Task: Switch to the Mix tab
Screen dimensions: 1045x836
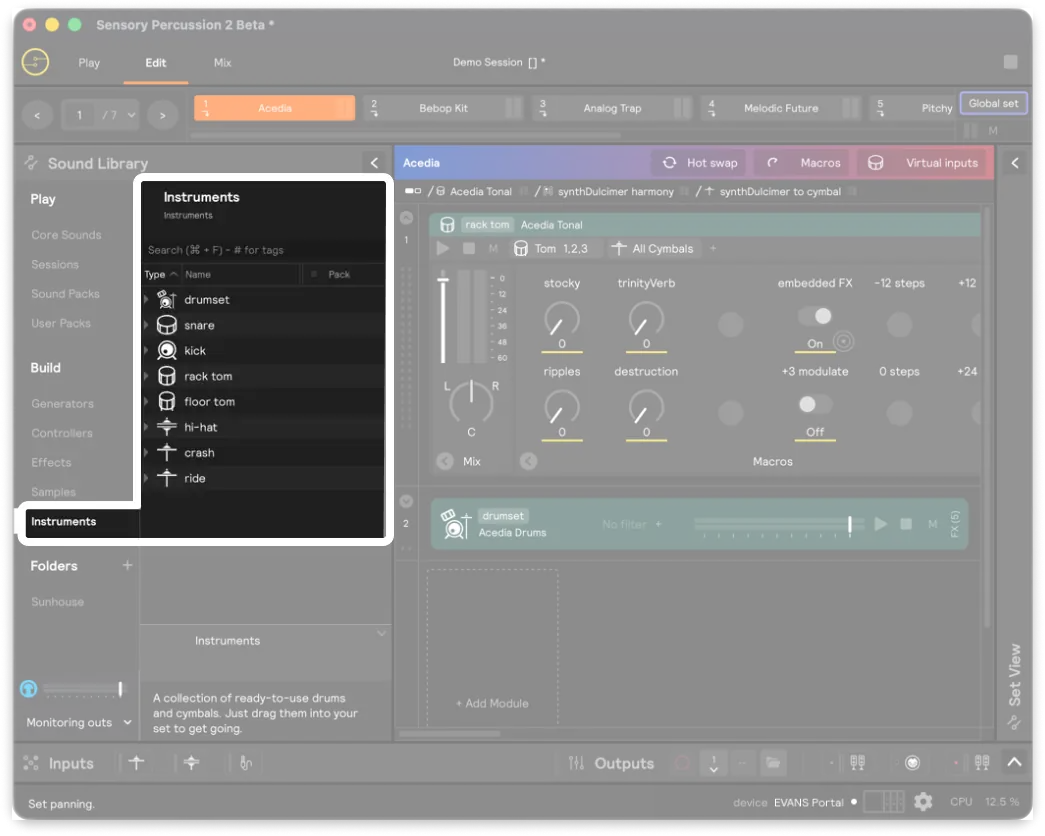Action: coord(222,62)
